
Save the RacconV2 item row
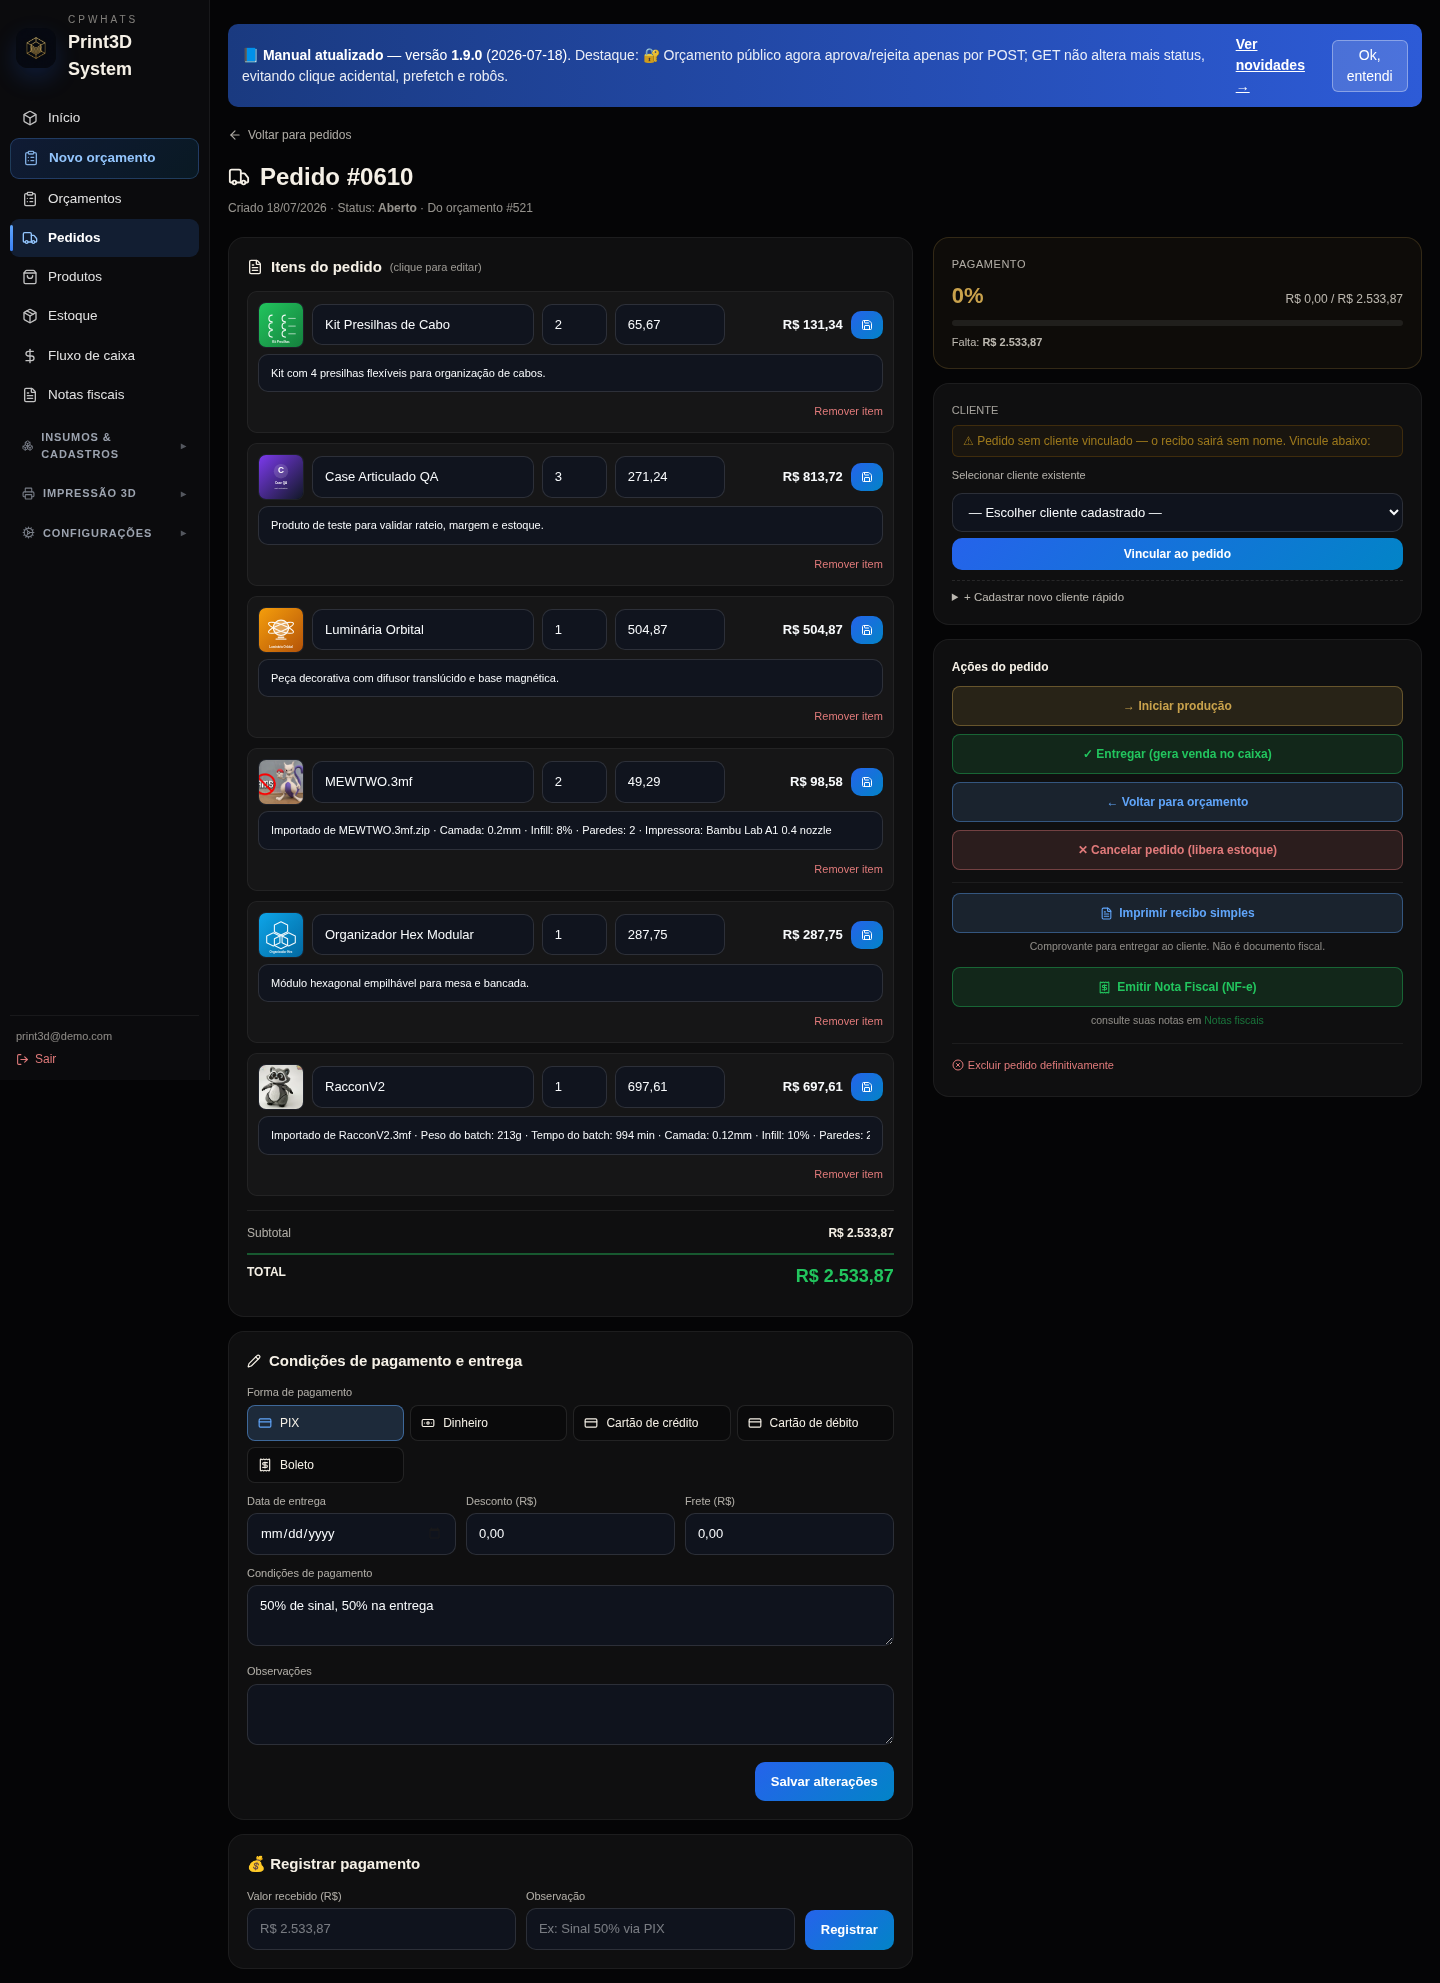[866, 1087]
